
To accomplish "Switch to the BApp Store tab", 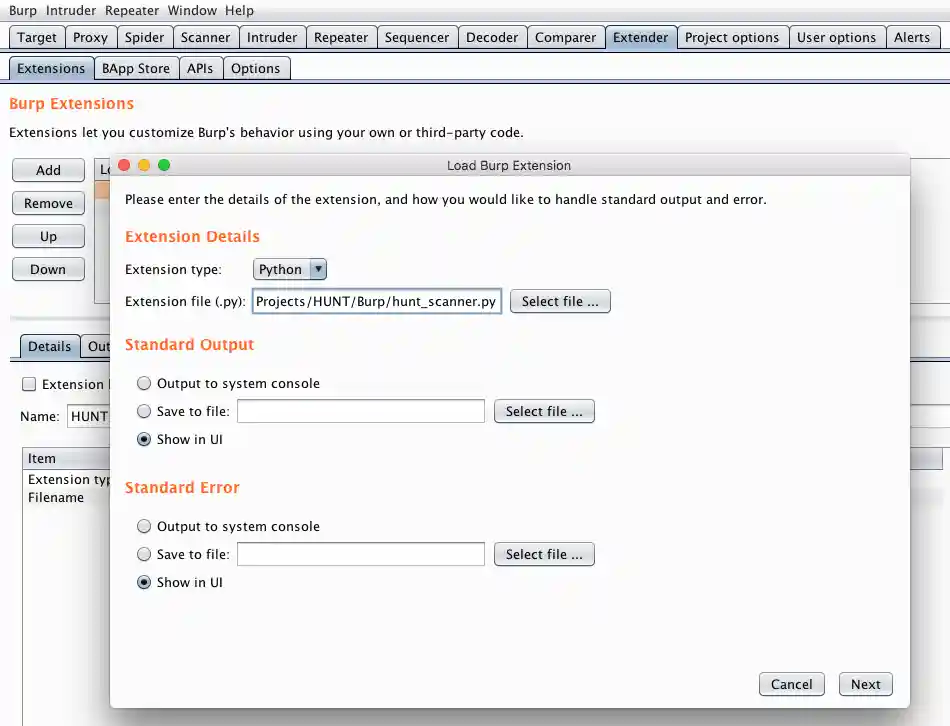I will tap(136, 68).
